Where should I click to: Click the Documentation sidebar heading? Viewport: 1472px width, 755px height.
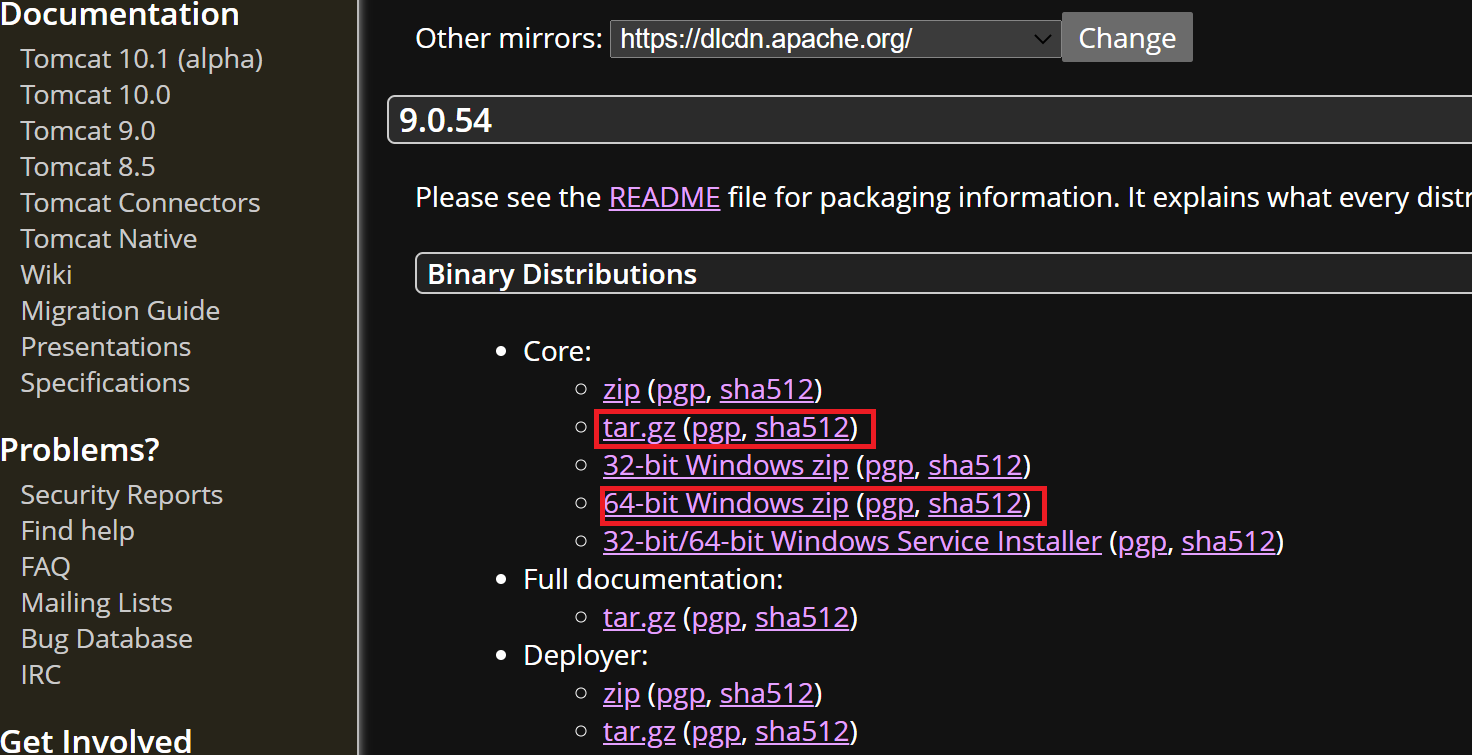coord(120,14)
